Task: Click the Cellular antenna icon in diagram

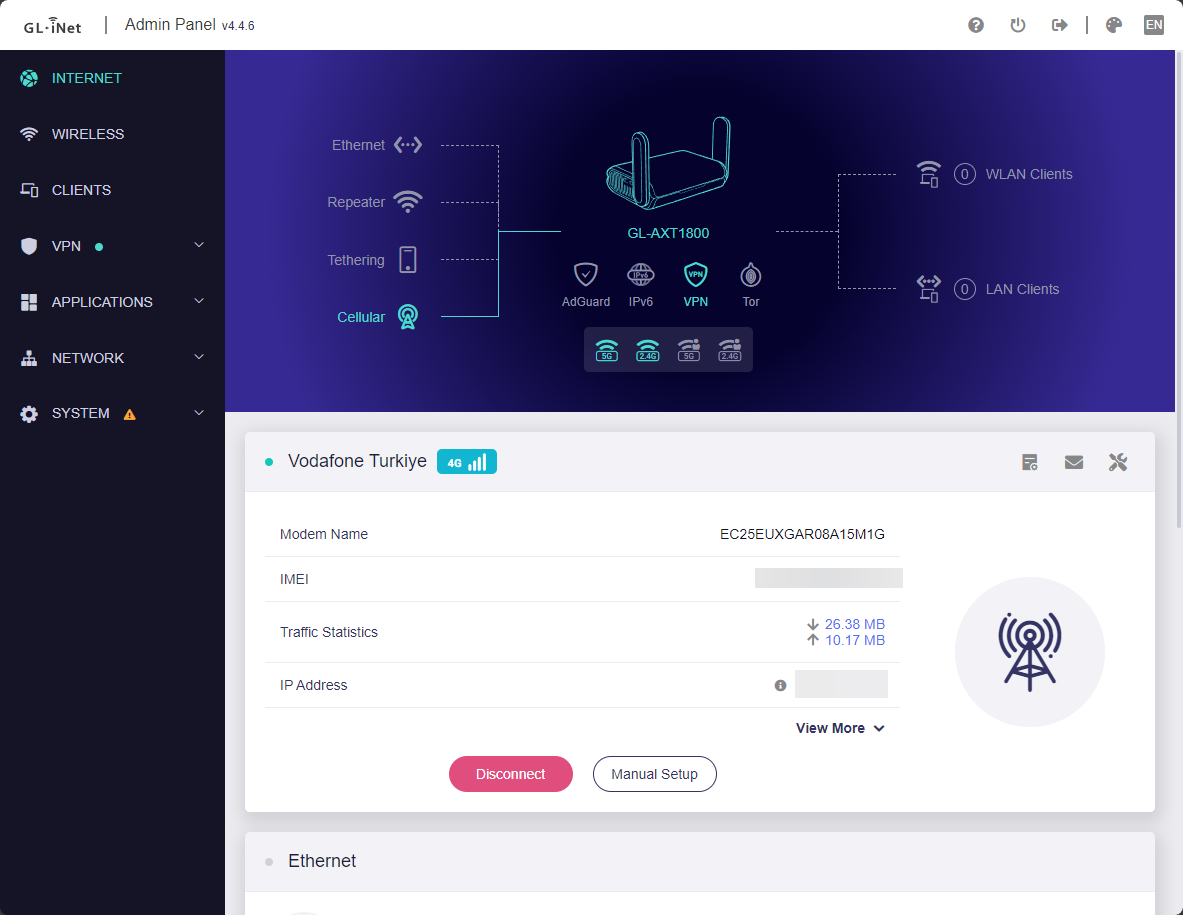Action: 408,317
